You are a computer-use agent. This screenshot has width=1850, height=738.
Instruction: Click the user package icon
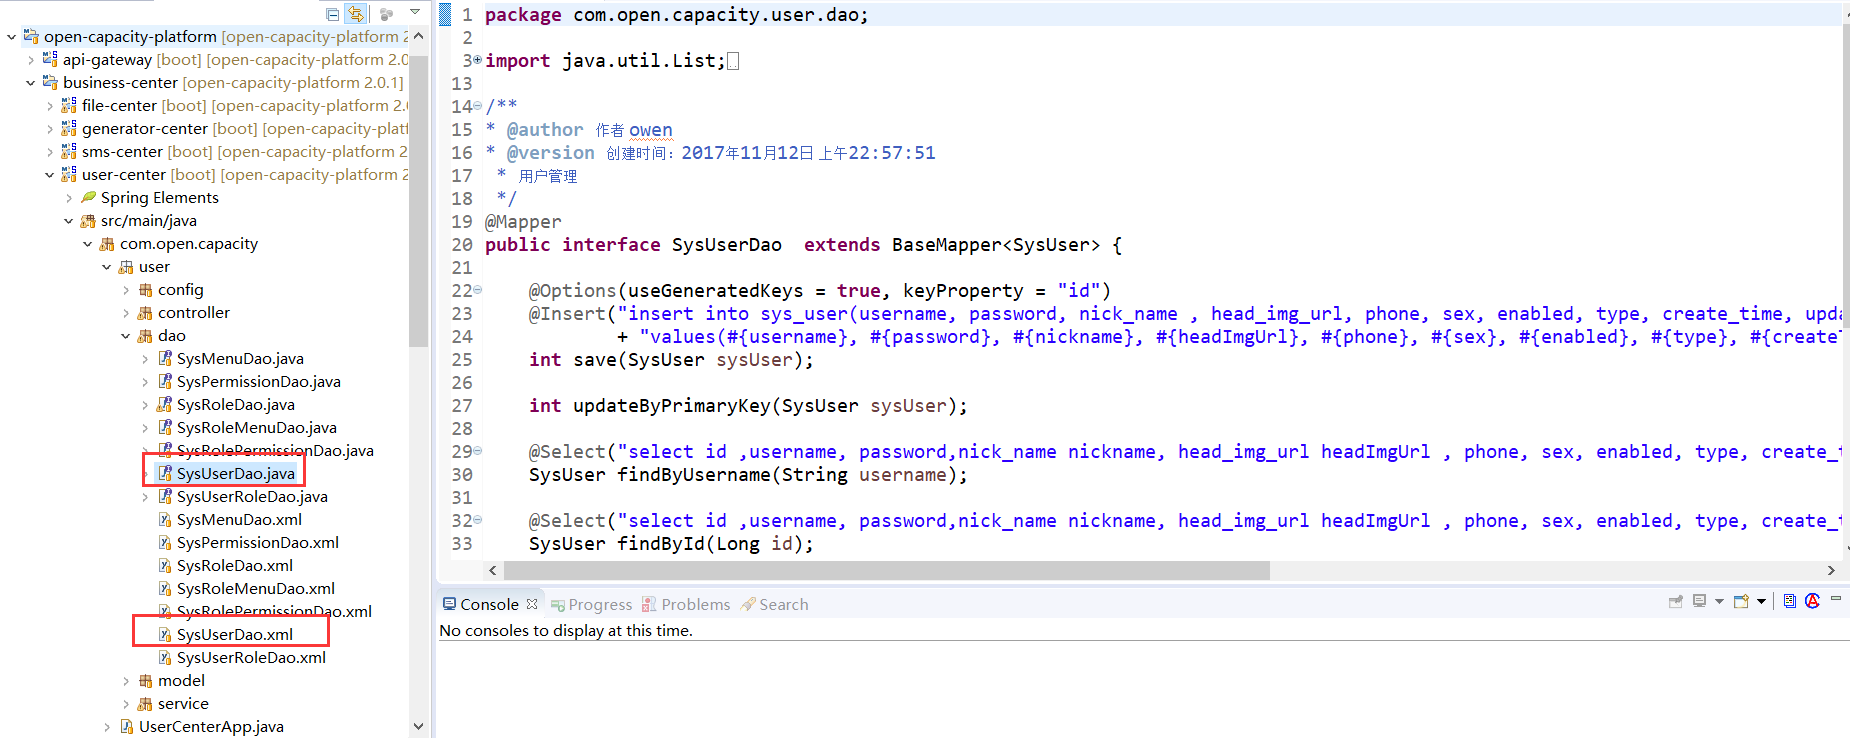(126, 267)
